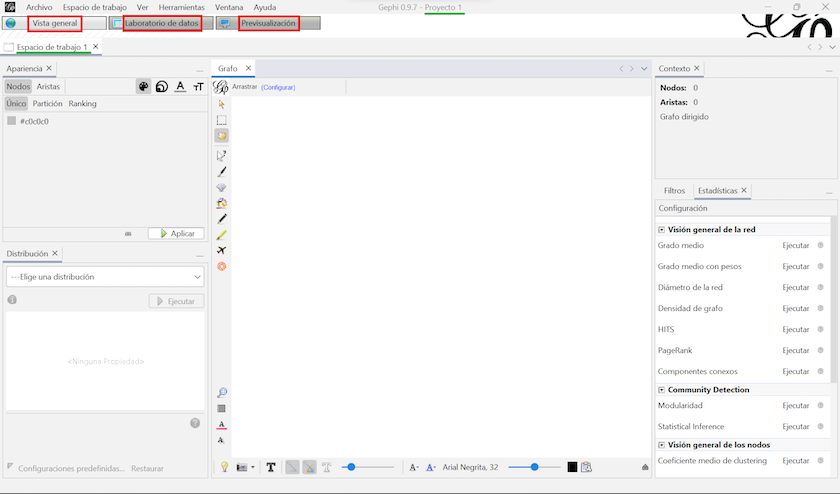Screen dimensions: 840x494
Task: Switch to the Filtros tab
Action: pyautogui.click(x=674, y=190)
